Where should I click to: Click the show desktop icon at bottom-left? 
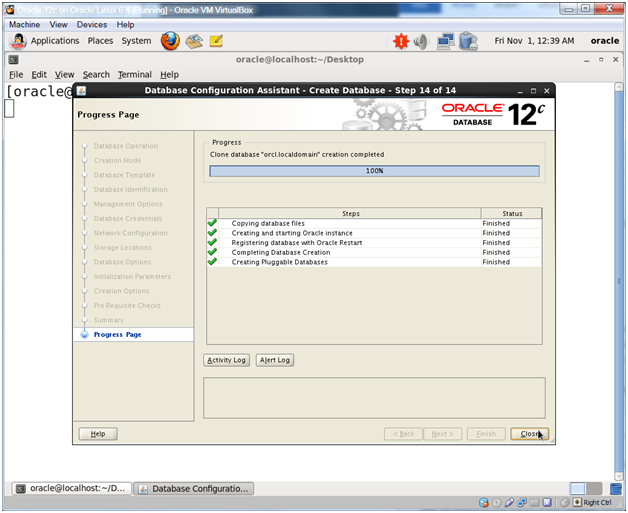(16, 488)
